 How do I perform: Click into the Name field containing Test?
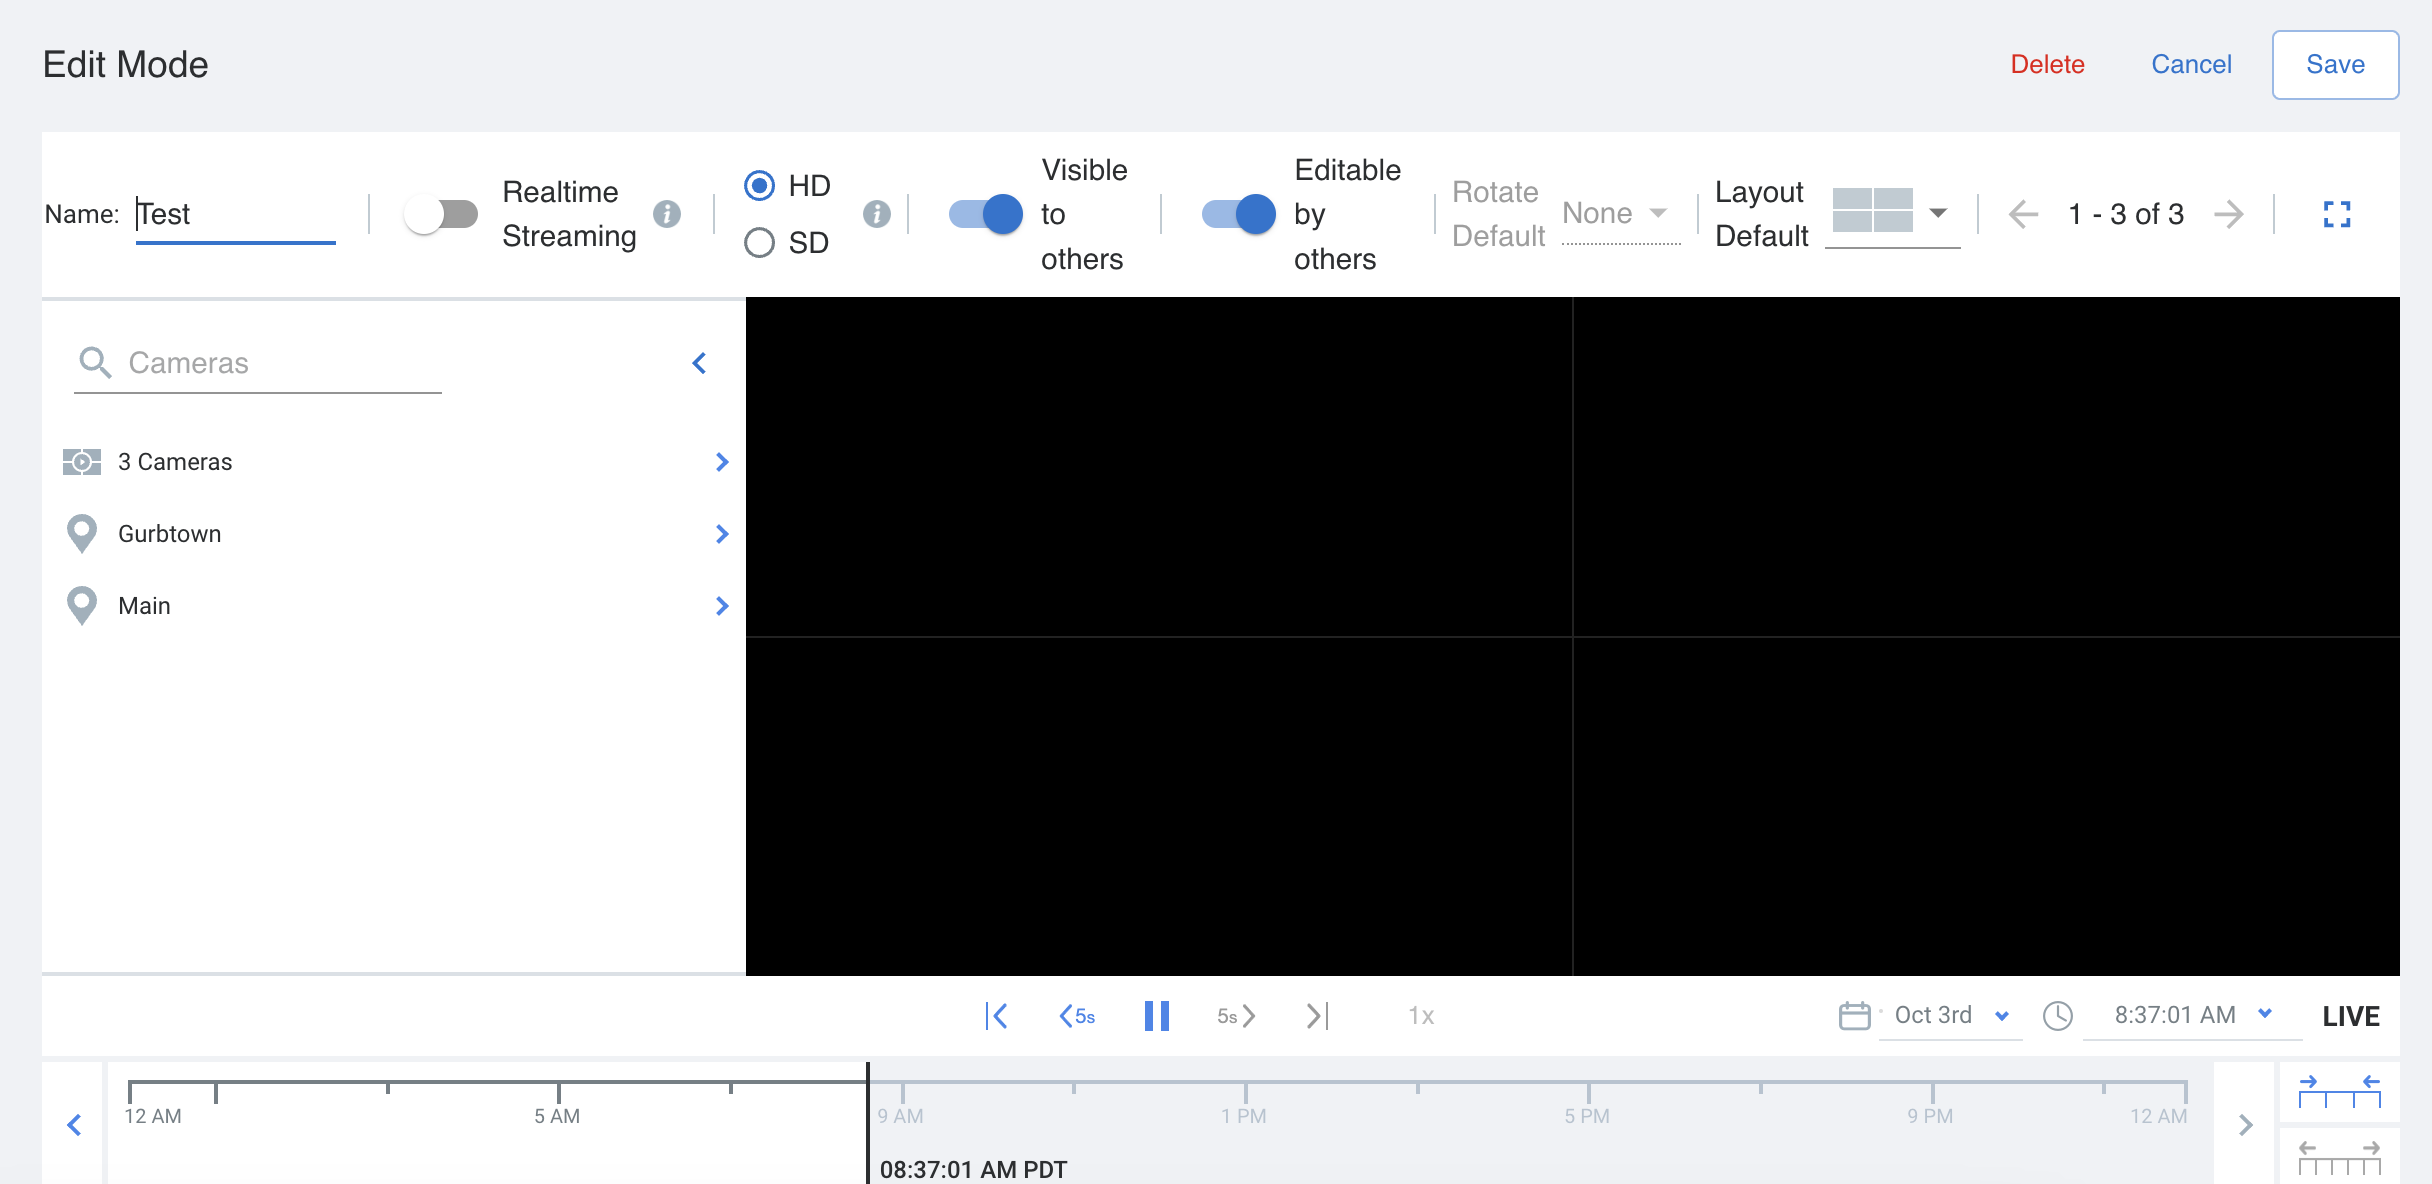pyautogui.click(x=236, y=214)
